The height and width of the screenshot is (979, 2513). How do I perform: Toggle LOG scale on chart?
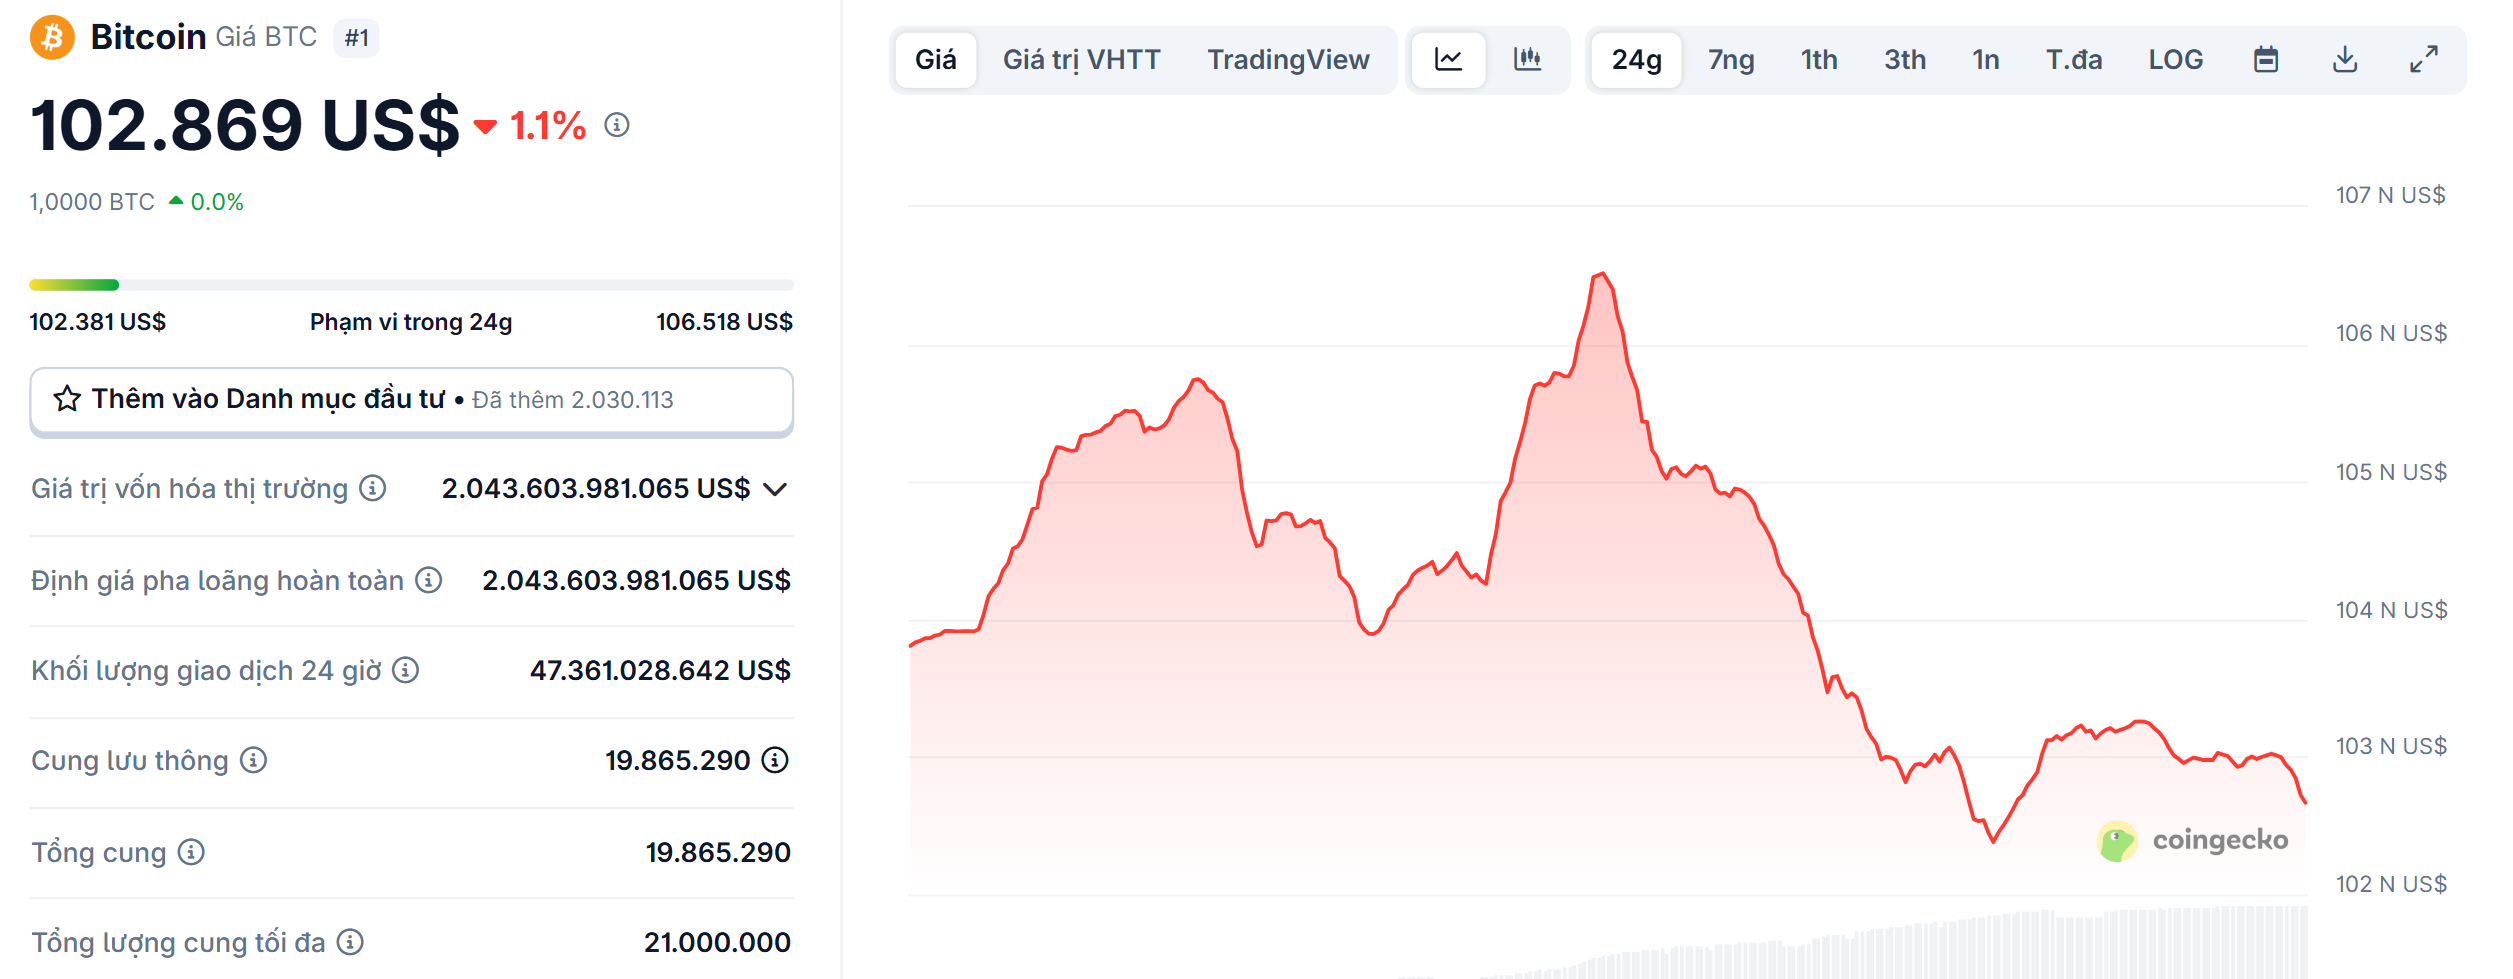click(x=2176, y=60)
